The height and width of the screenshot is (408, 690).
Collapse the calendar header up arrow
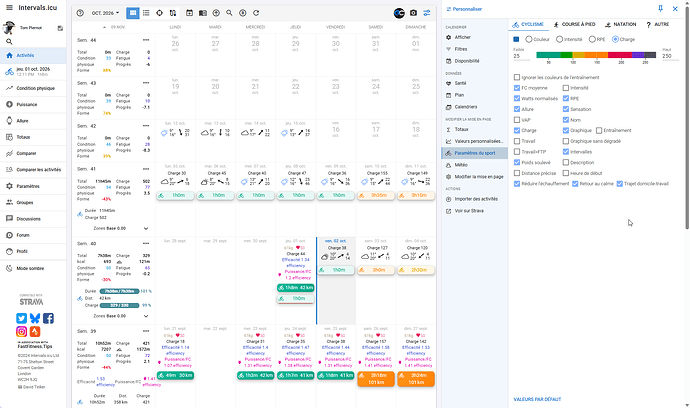click(104, 27)
